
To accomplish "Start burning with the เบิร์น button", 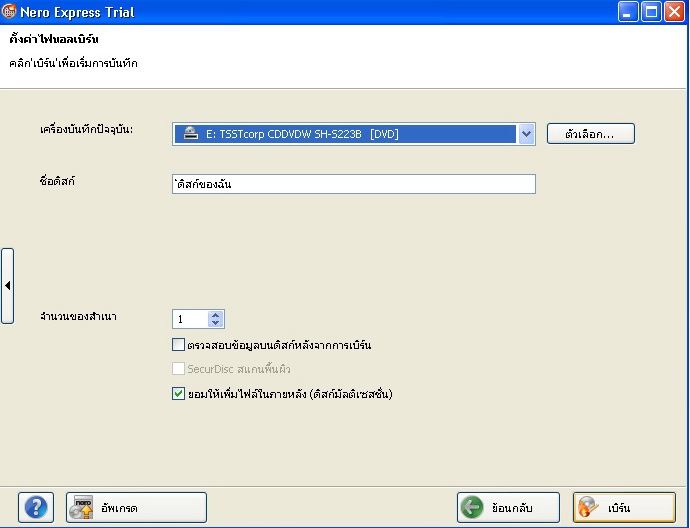I will [x=624, y=507].
